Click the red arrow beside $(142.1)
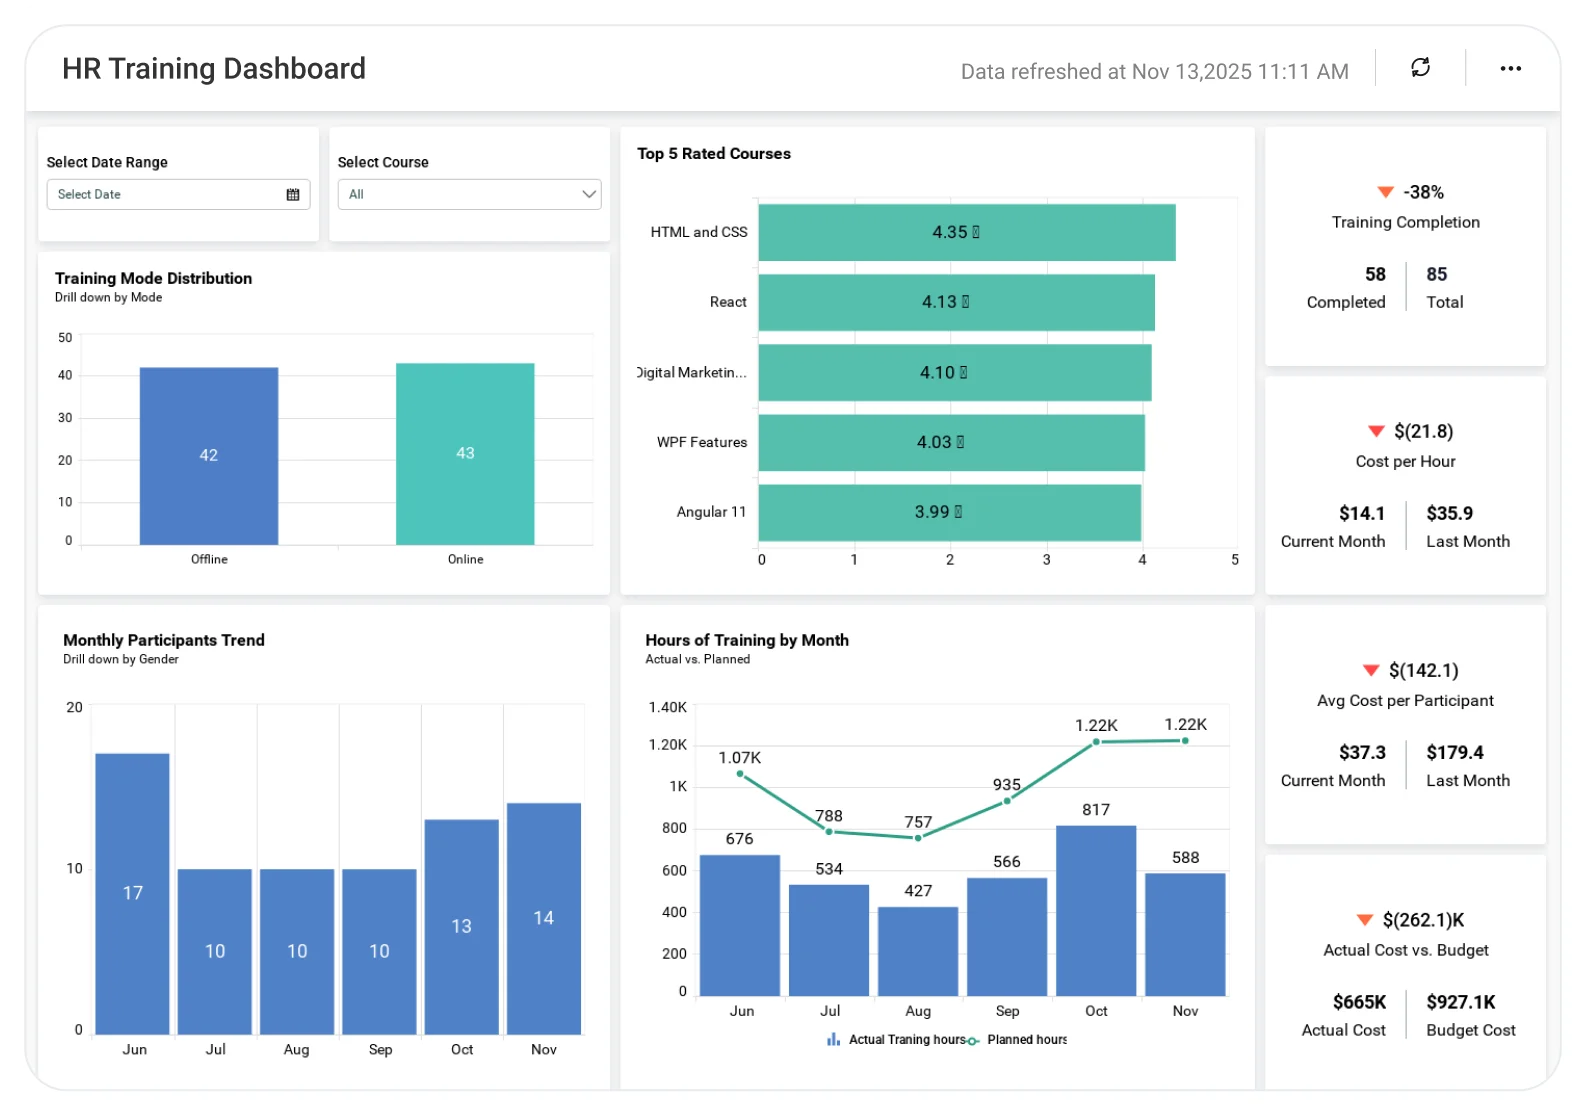The width and height of the screenshot is (1586, 1112). click(x=1371, y=670)
